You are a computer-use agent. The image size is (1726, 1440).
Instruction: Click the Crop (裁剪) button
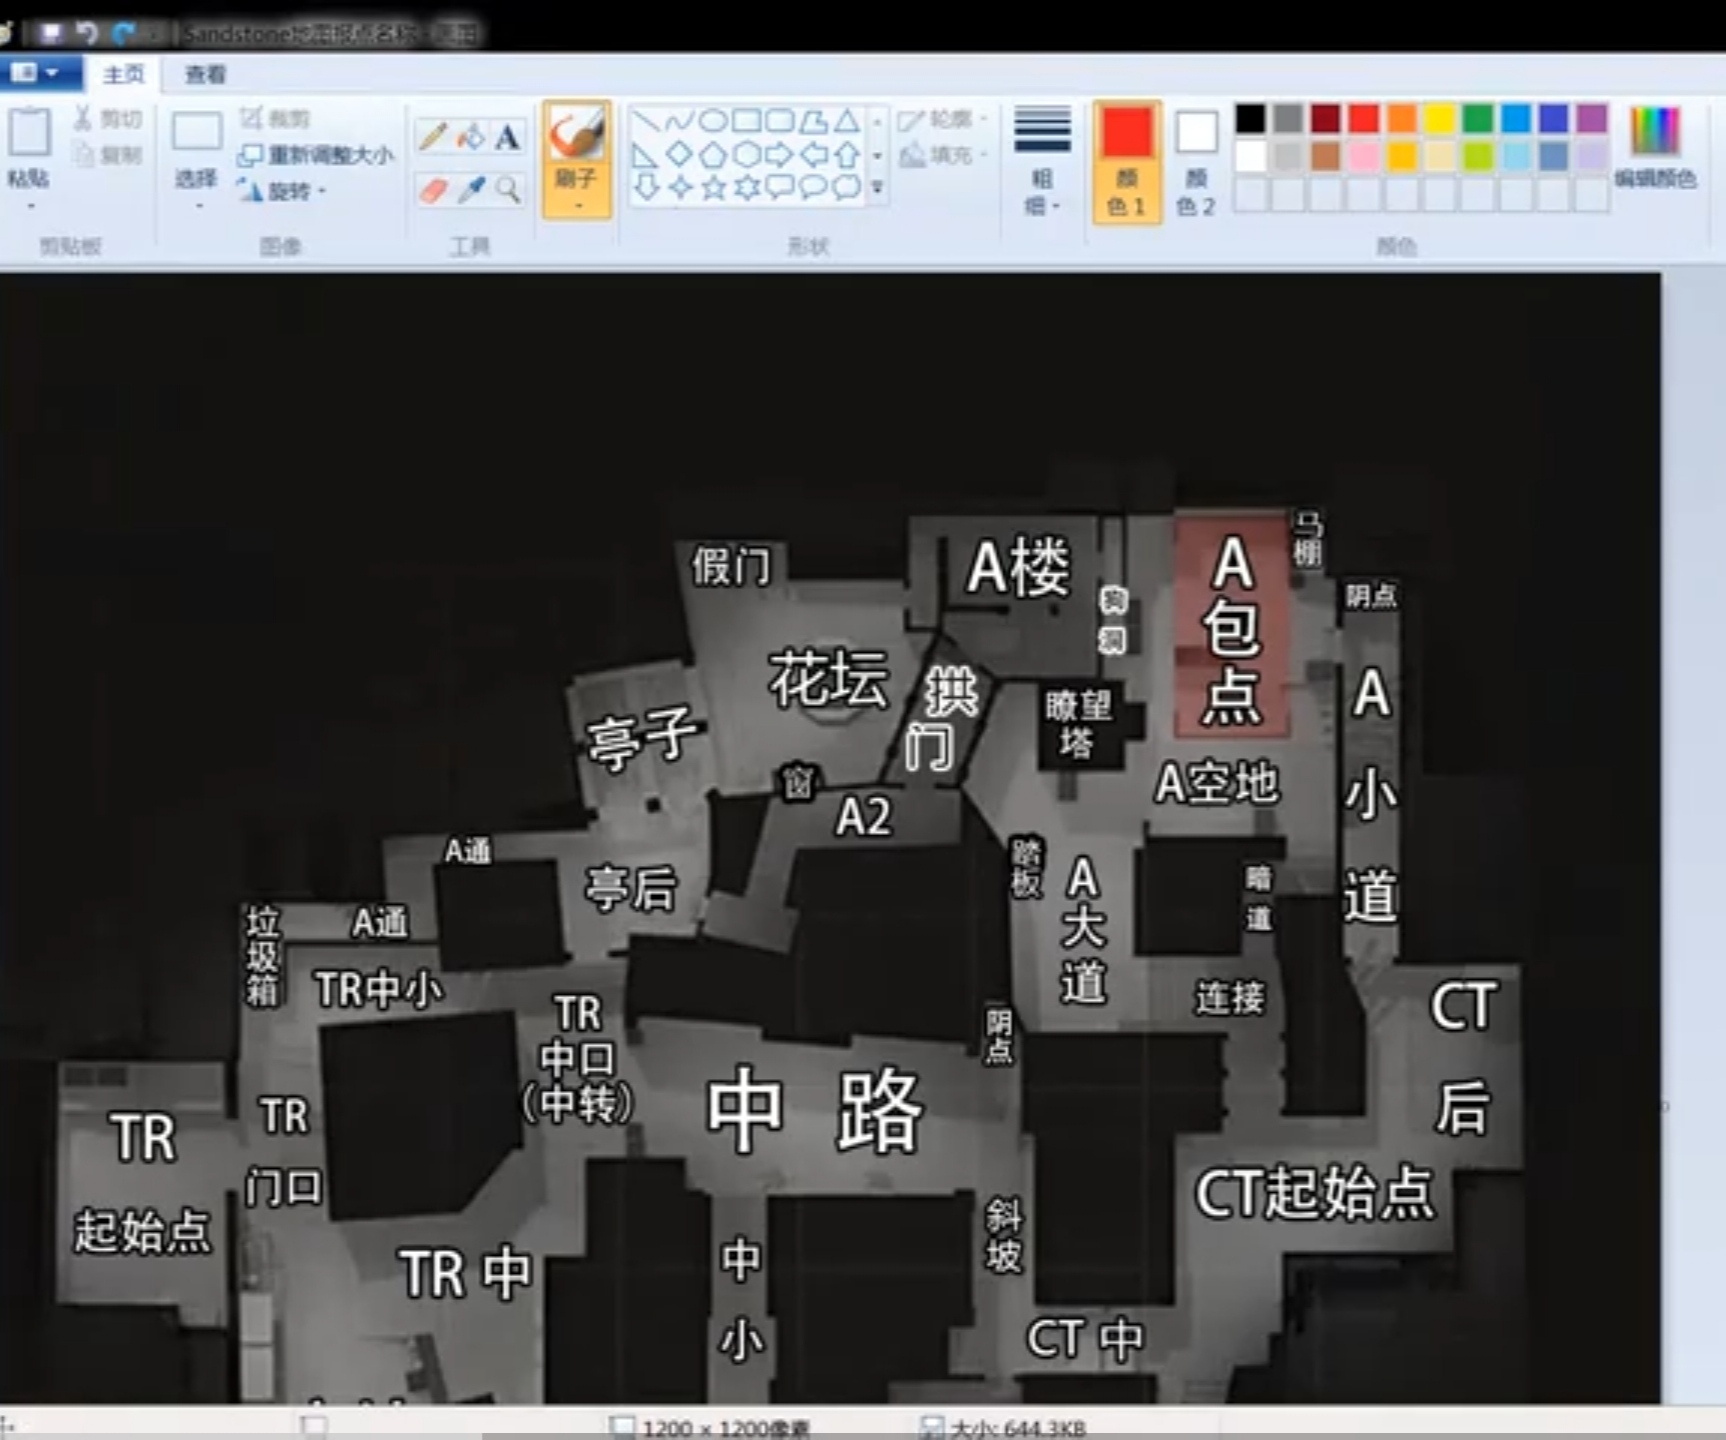pyautogui.click(x=275, y=119)
